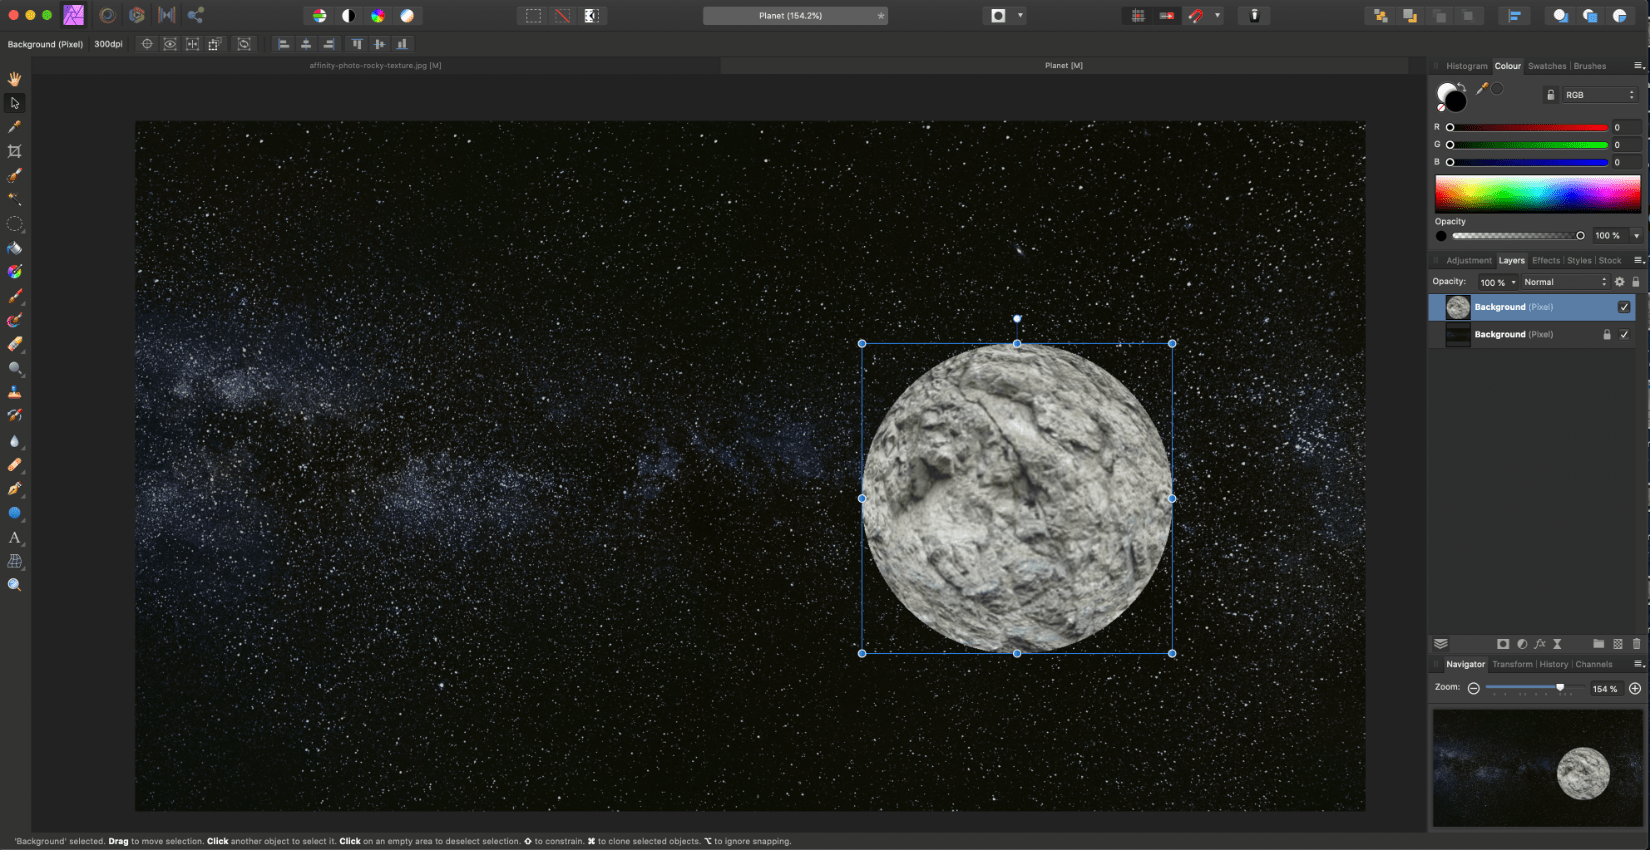Click the zoom out minus button
Viewport: 1650px width, 850px height.
click(x=1473, y=688)
